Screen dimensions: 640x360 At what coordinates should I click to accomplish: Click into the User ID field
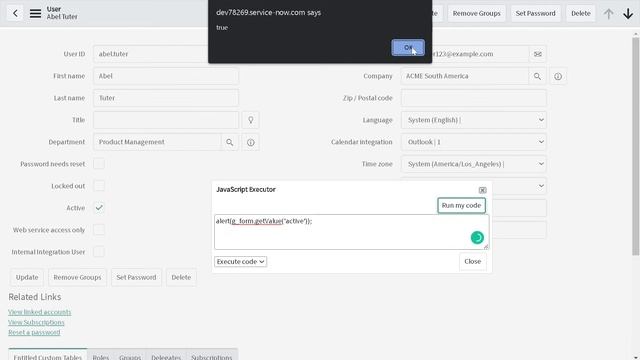pyautogui.click(x=151, y=54)
